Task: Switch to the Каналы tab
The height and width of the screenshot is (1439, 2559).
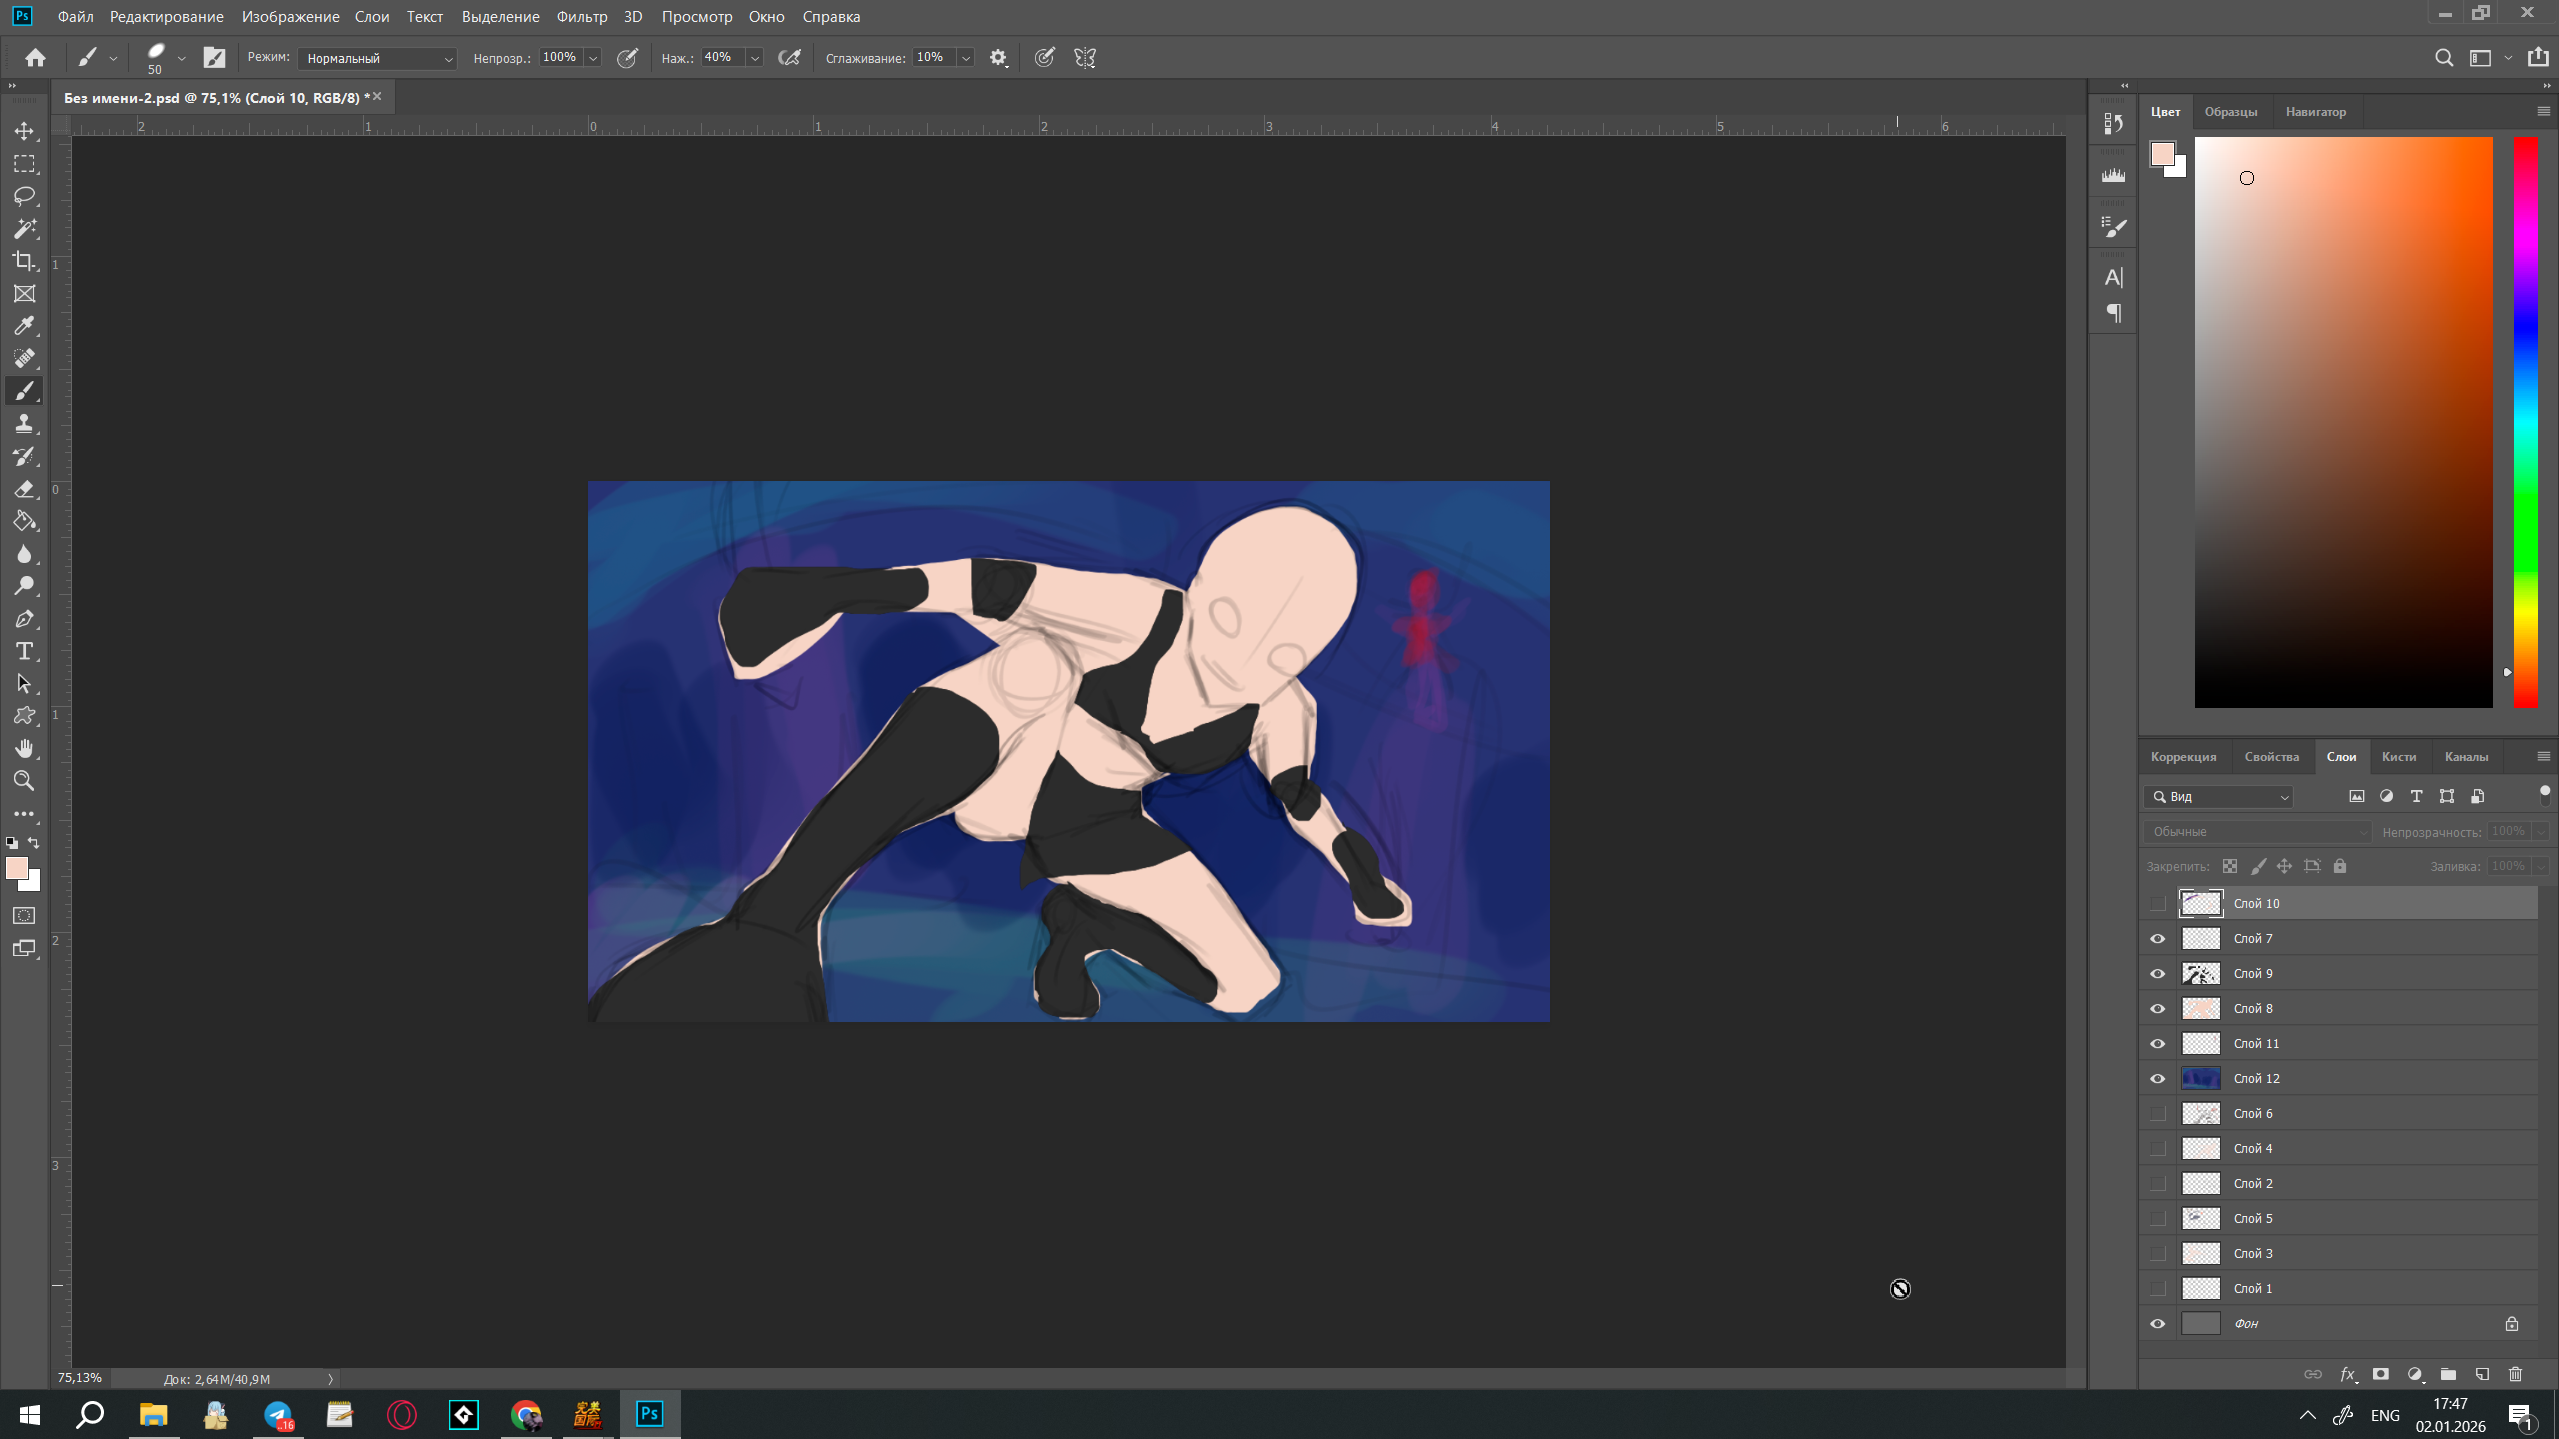Action: tap(2466, 756)
